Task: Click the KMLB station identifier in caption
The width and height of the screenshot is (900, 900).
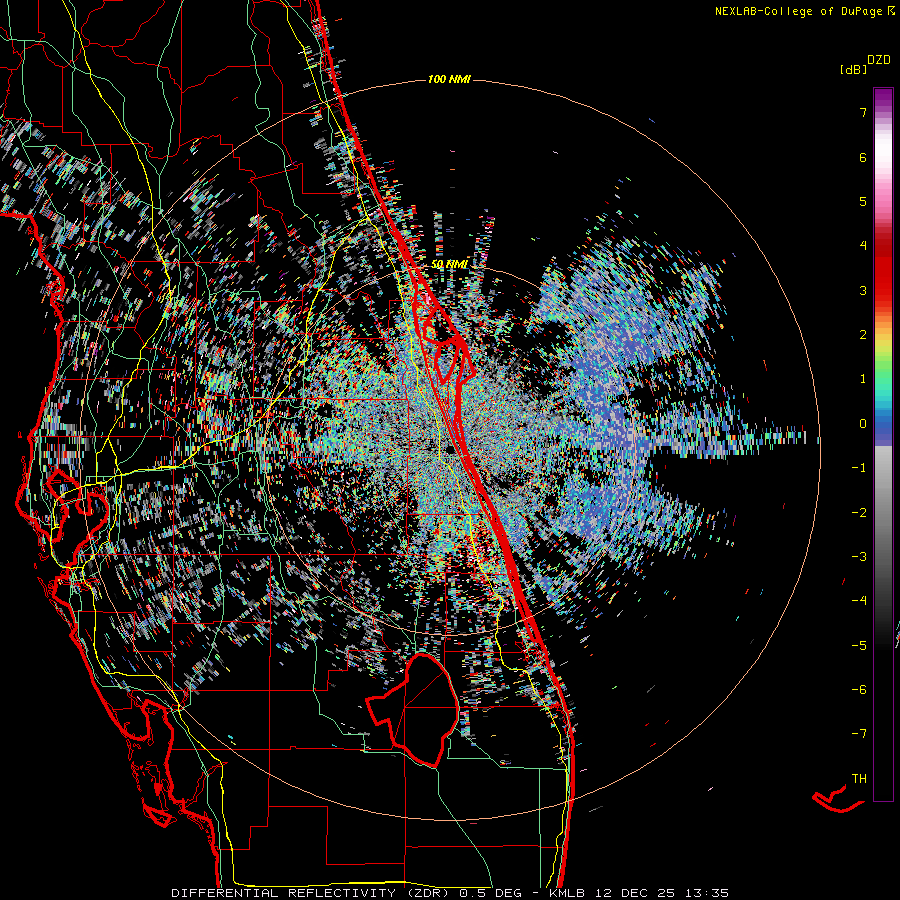Action: click(568, 893)
